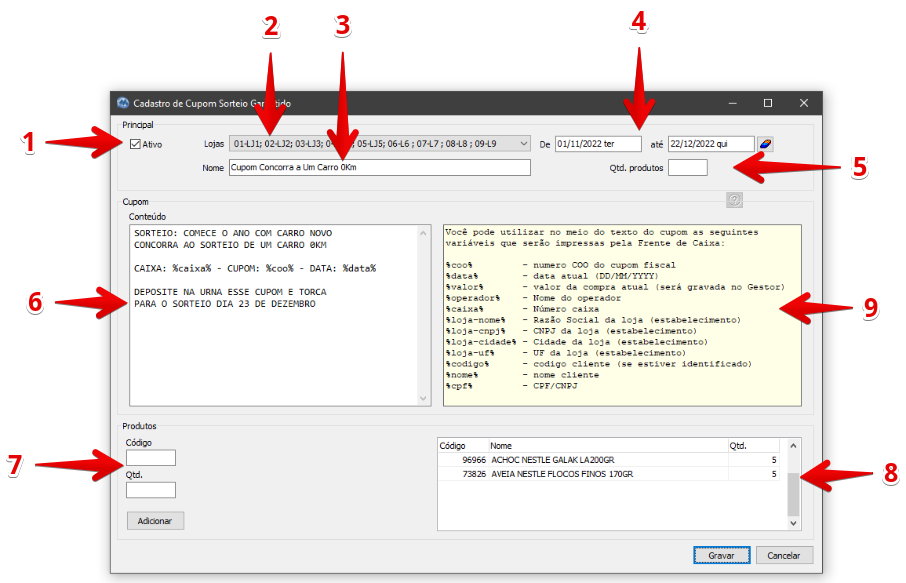This screenshot has height=583, width=906.
Task: Click the Código product input field
Action: tap(151, 458)
